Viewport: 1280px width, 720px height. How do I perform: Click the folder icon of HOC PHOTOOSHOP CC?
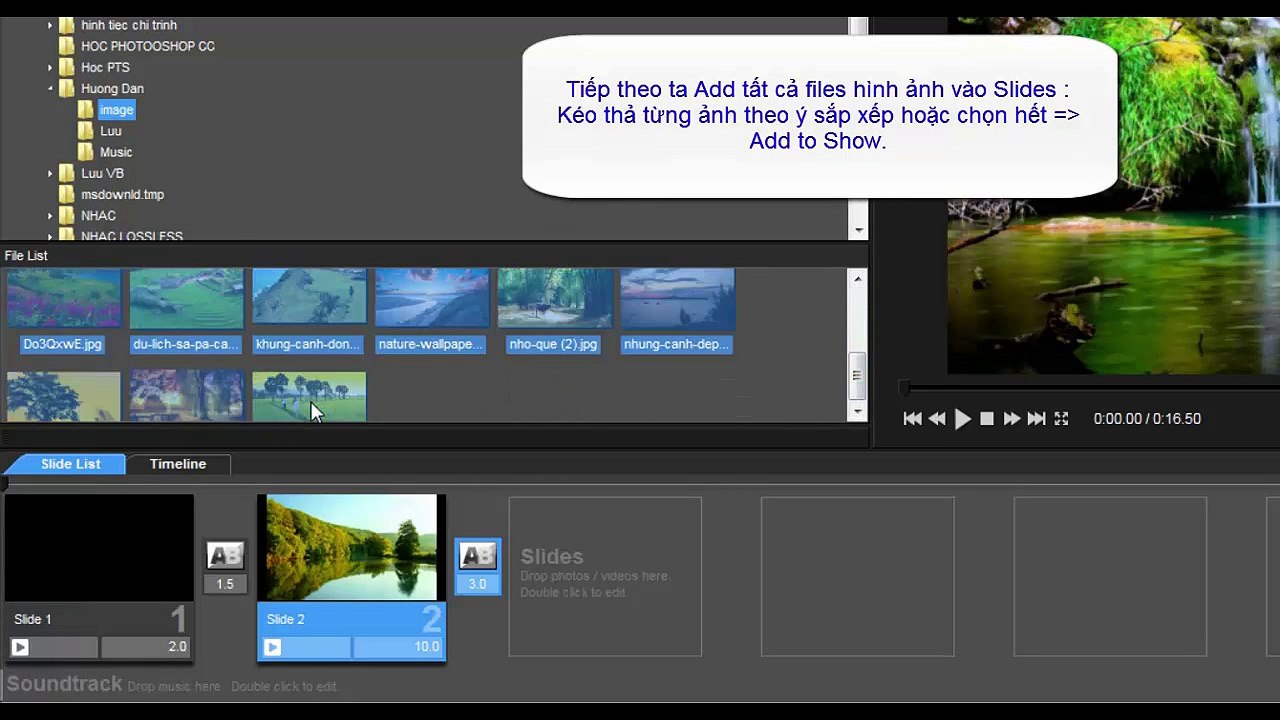[67, 46]
